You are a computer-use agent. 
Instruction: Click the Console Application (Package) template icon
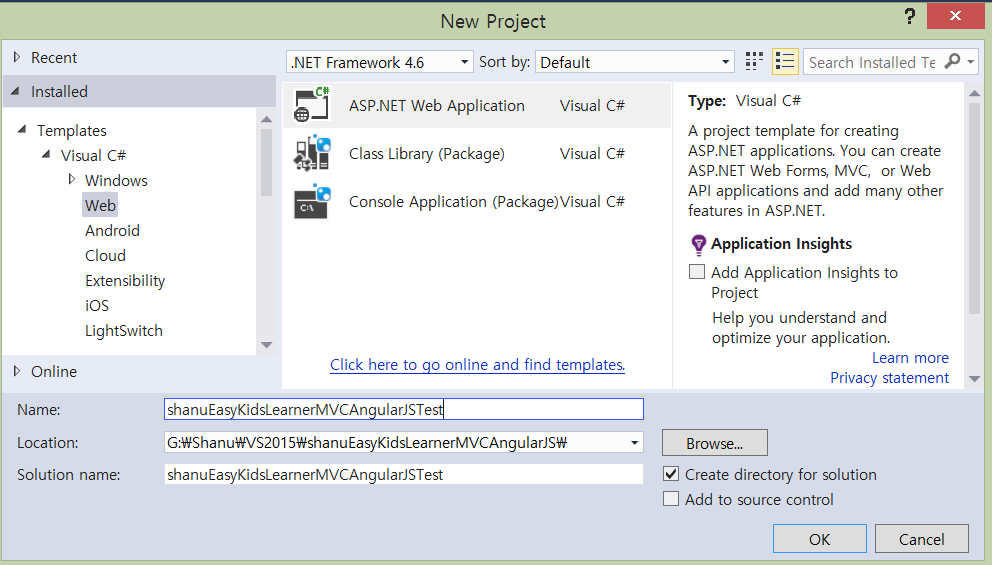[312, 201]
